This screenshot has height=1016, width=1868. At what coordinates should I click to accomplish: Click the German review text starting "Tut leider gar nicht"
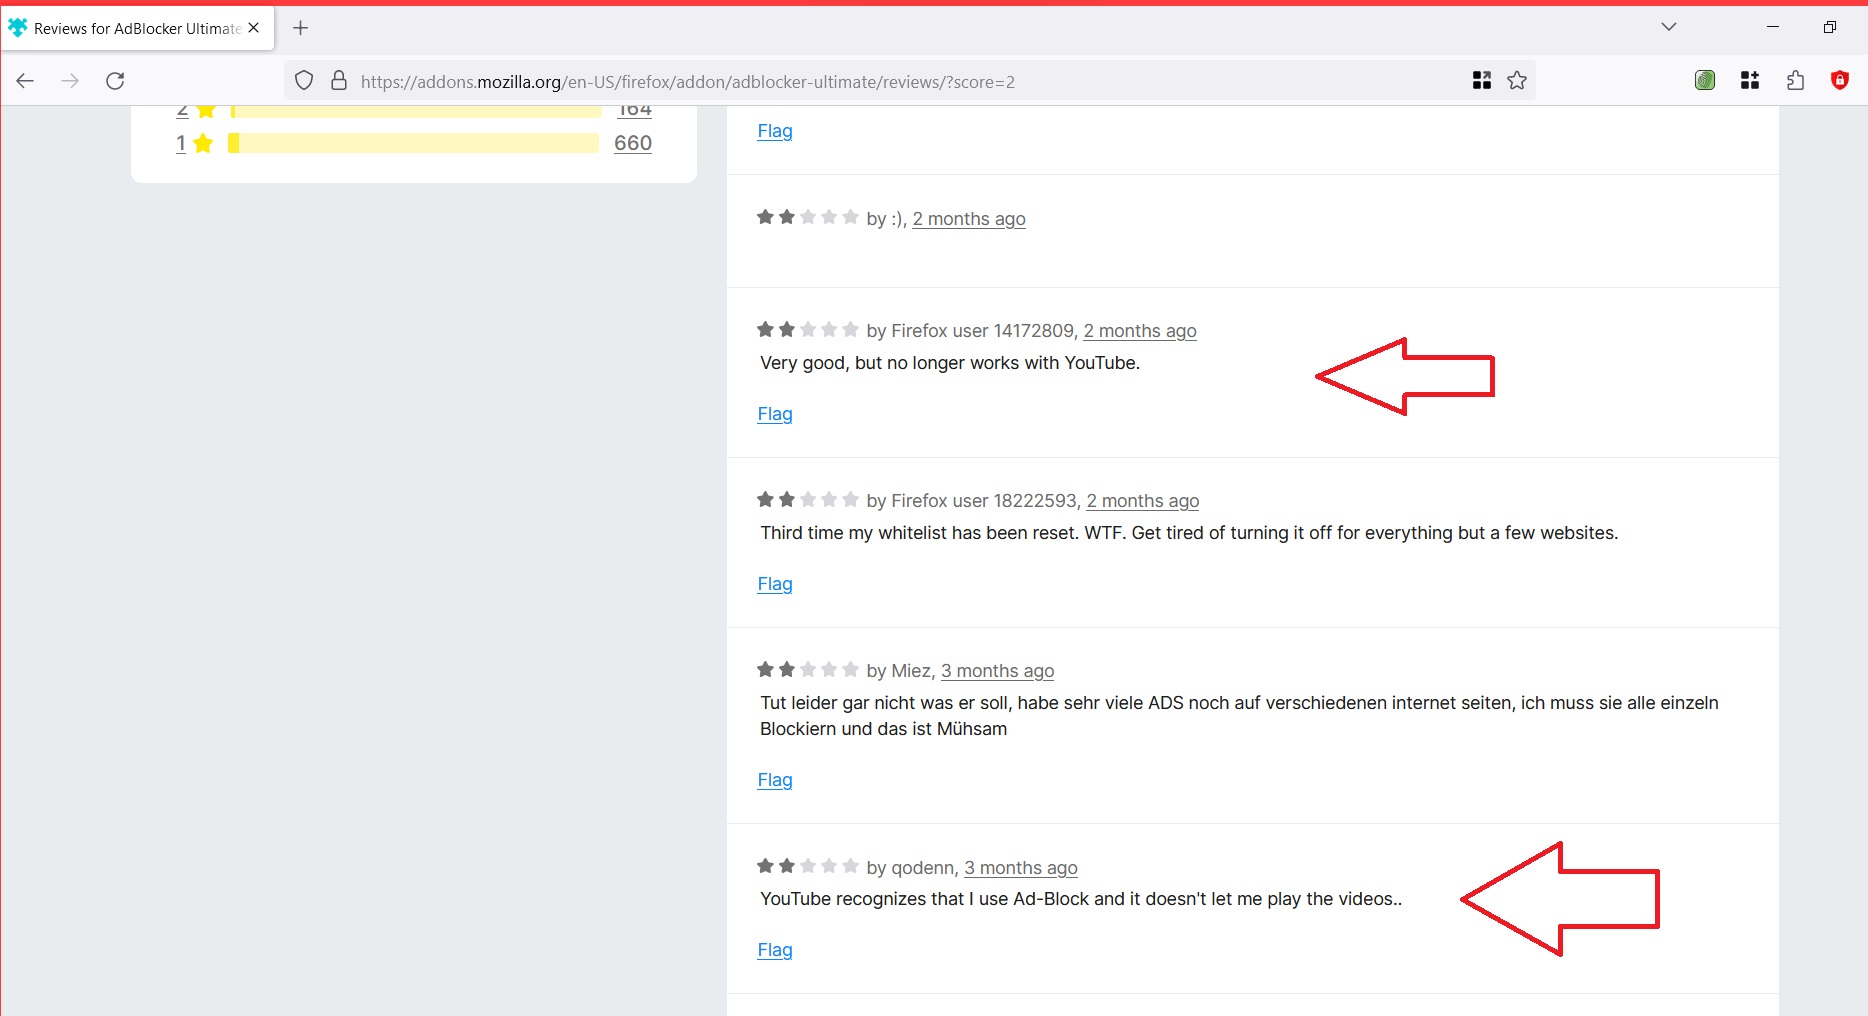pos(1239,716)
